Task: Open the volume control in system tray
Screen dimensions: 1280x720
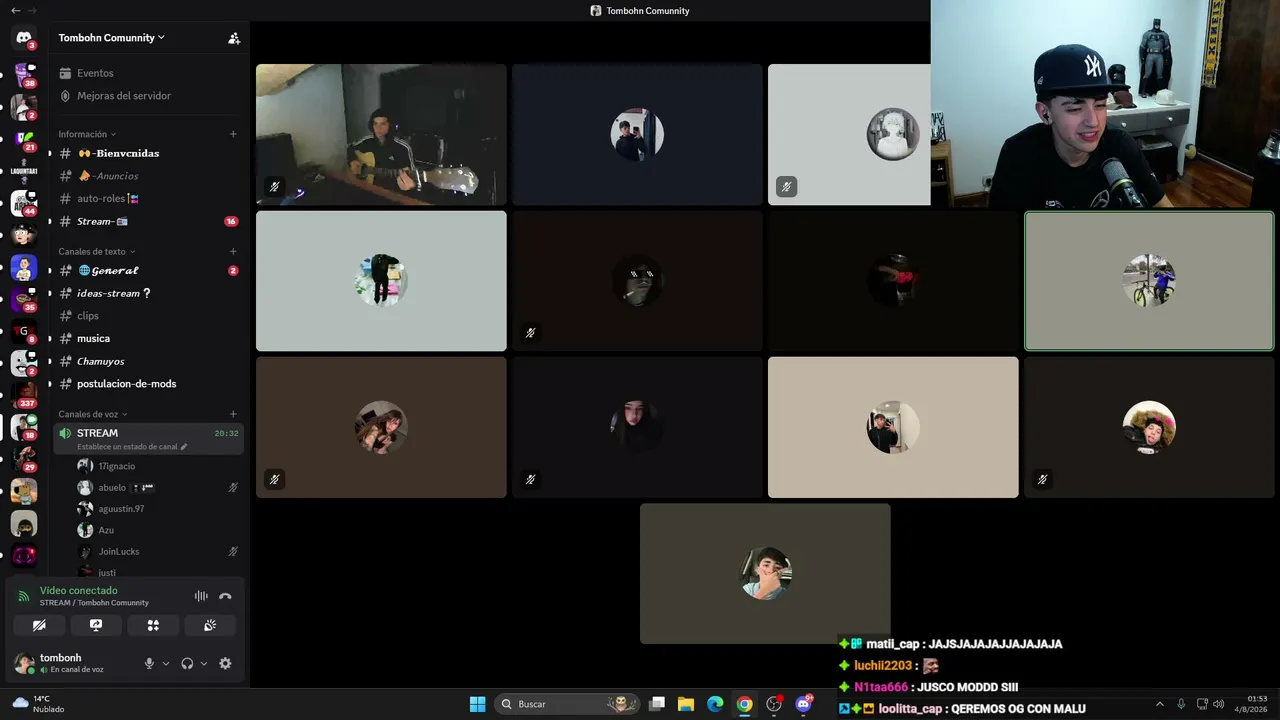Action: [1218, 704]
